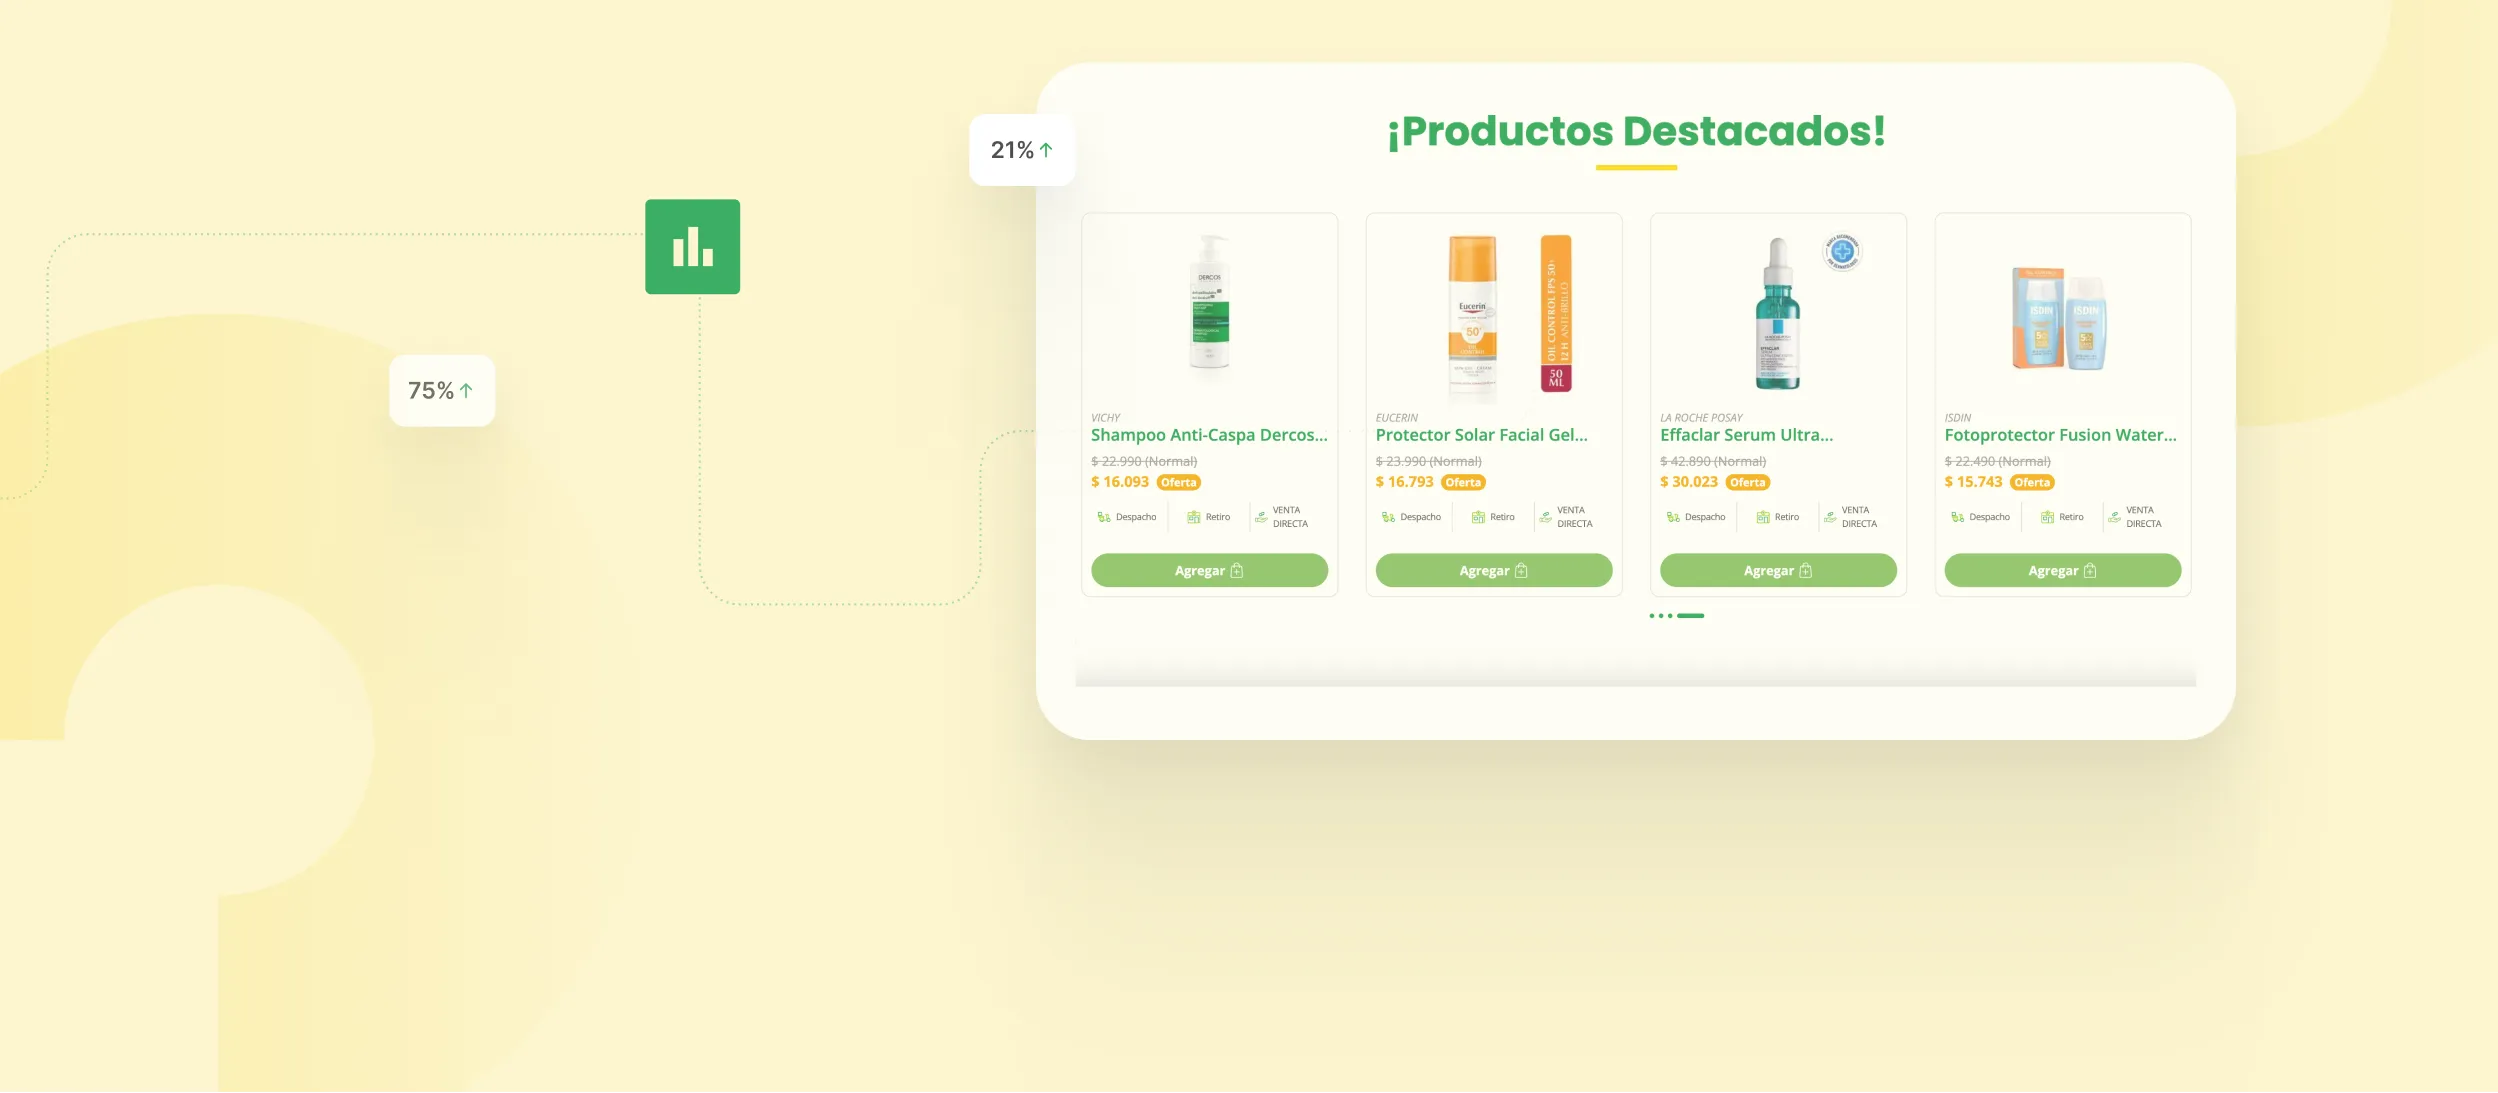Open the Protector Solar Facial Gel title
This screenshot has width=2498, height=1093.
pyautogui.click(x=1481, y=435)
